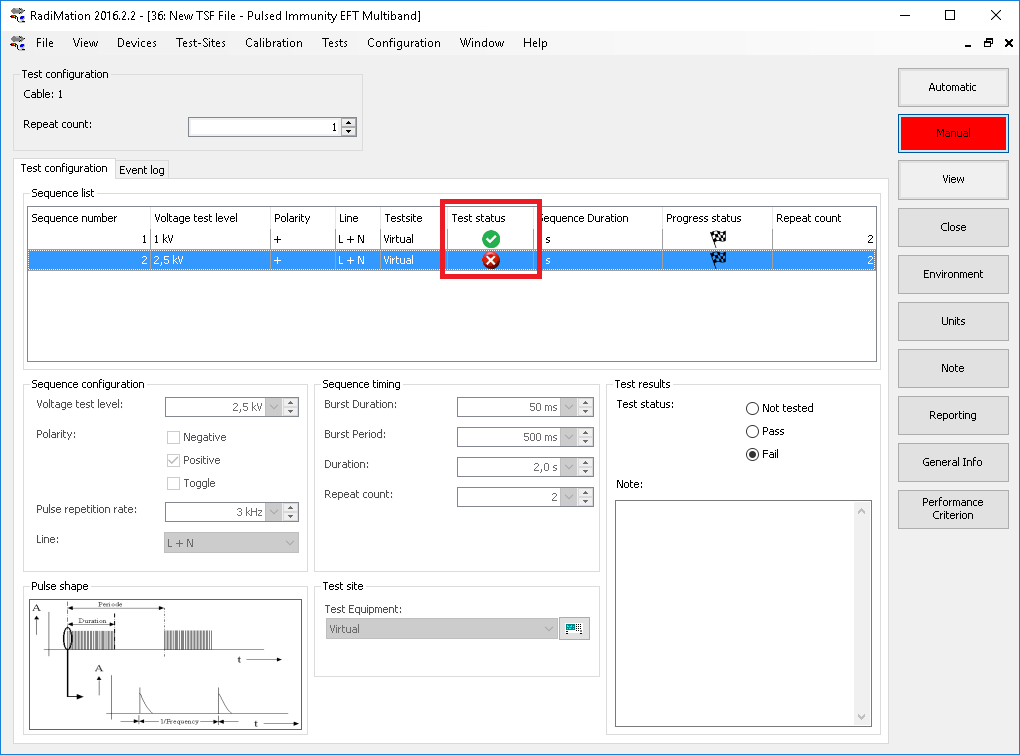
Task: Open the Test-Sites menu
Action: (x=200, y=43)
